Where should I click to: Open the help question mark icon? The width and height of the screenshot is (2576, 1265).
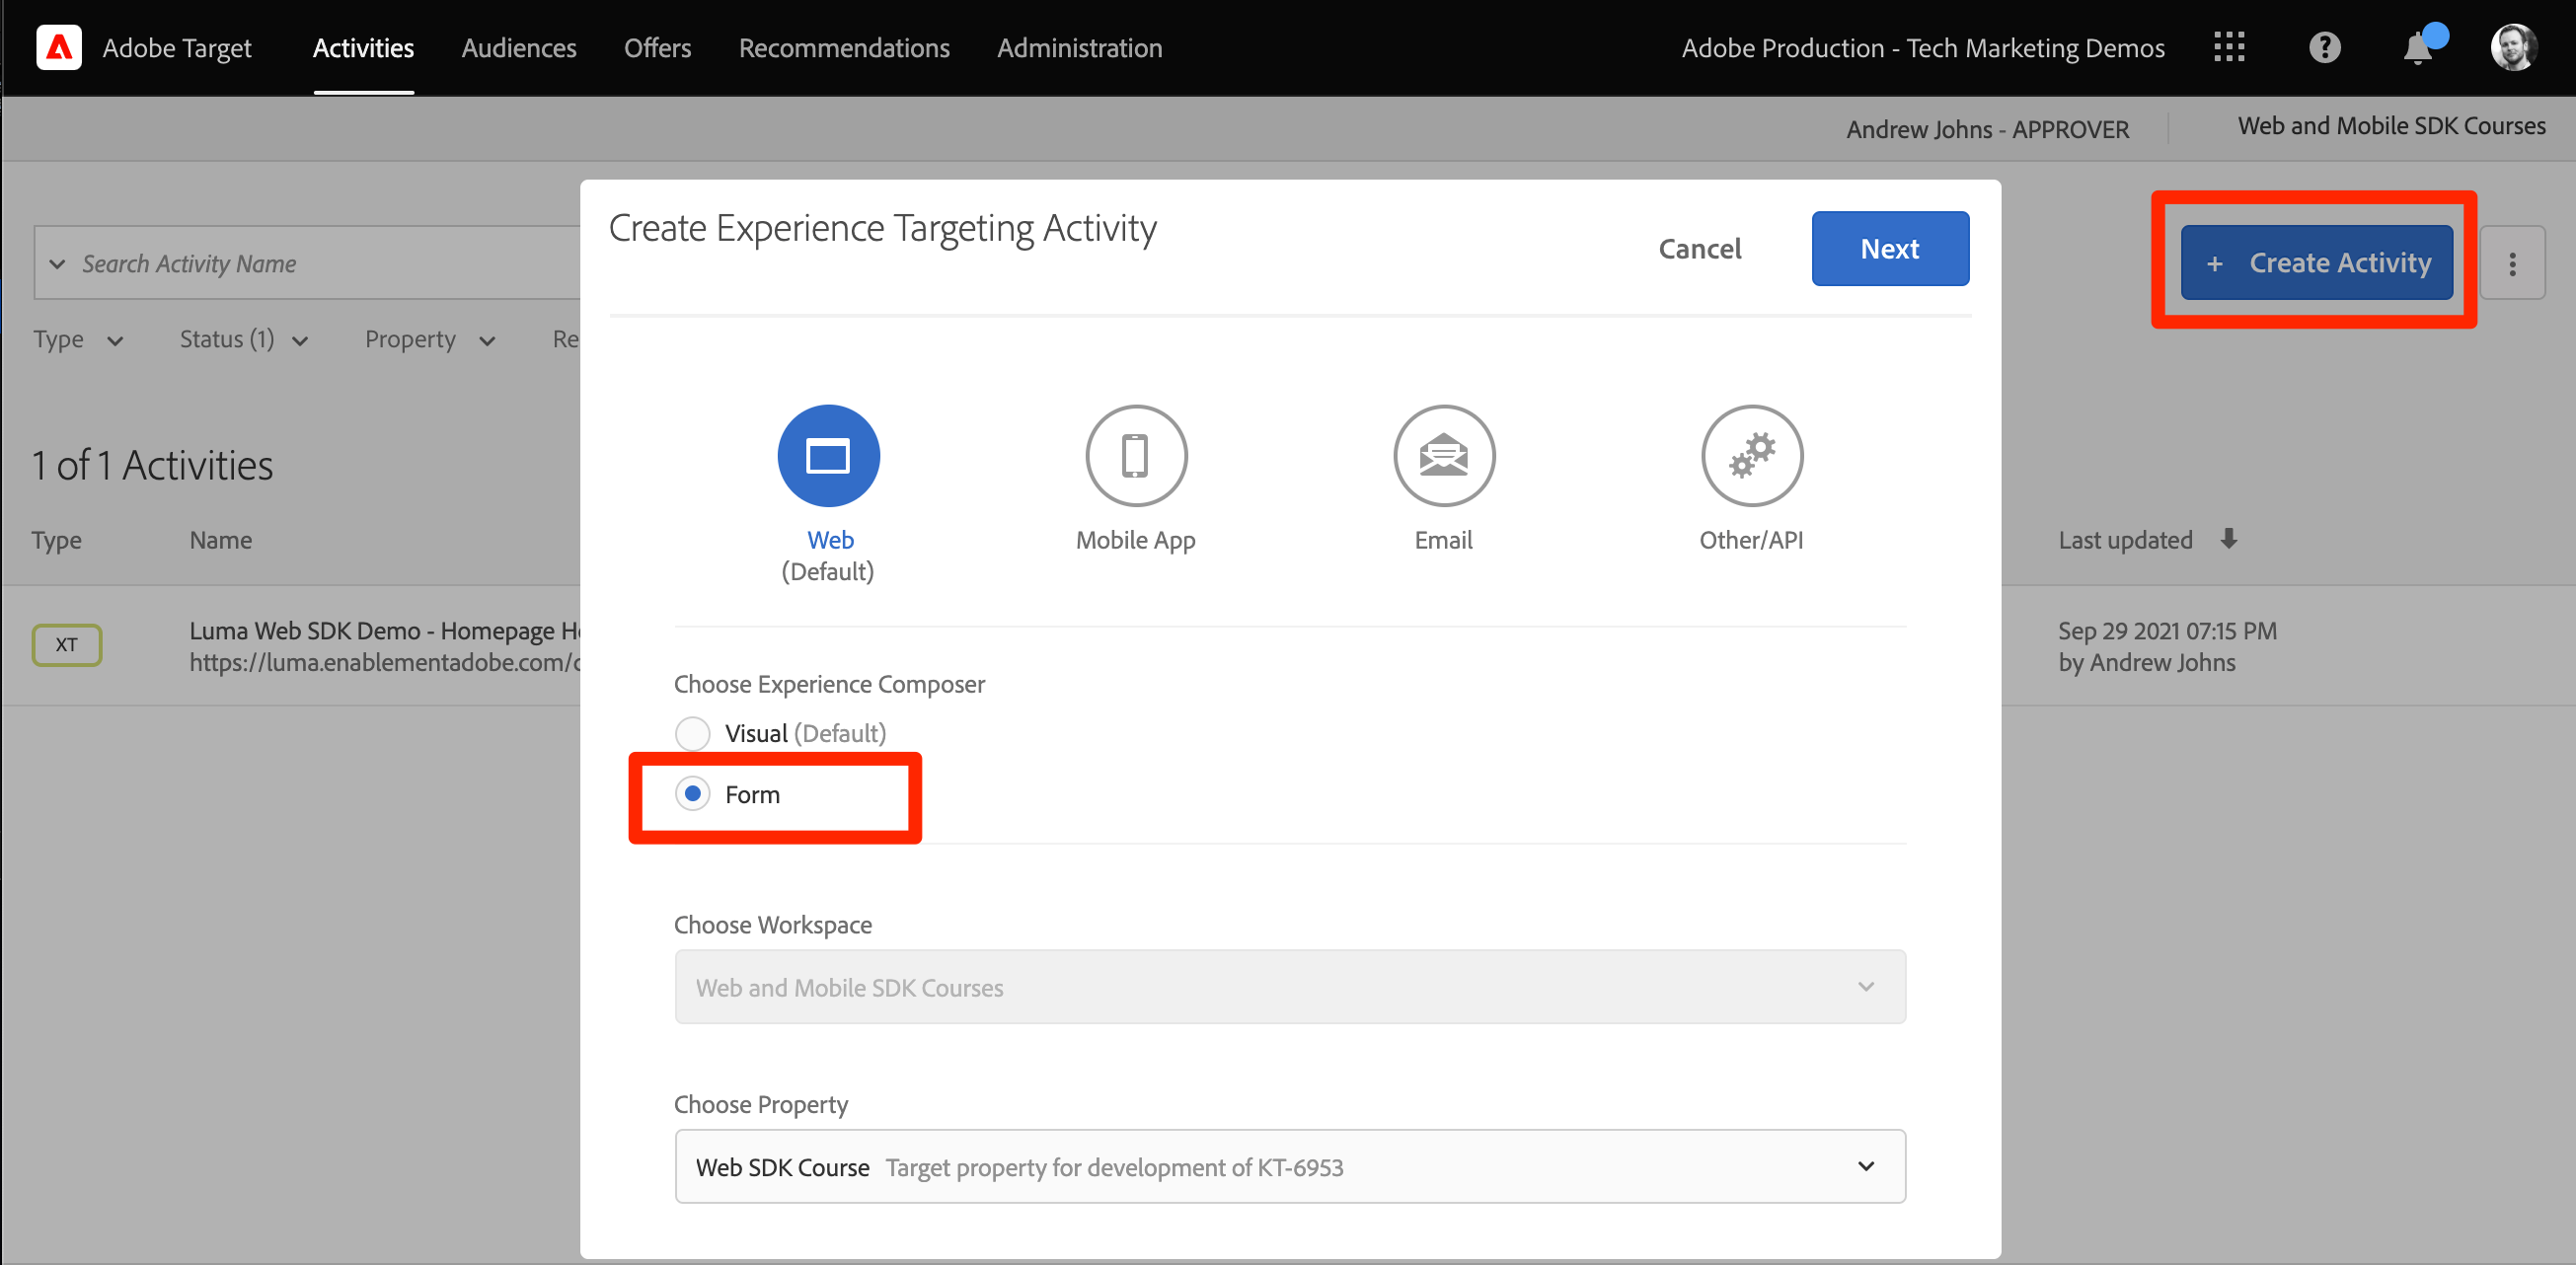click(2324, 47)
